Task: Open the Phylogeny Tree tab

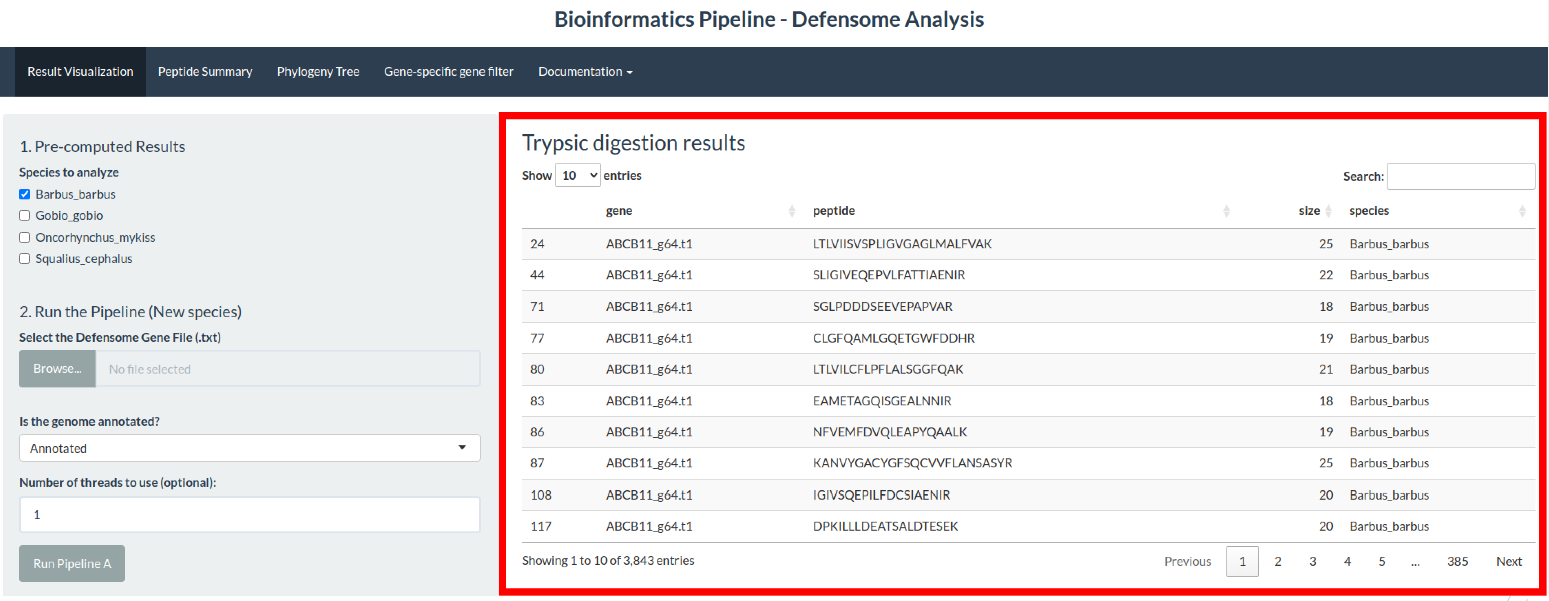Action: (x=318, y=72)
